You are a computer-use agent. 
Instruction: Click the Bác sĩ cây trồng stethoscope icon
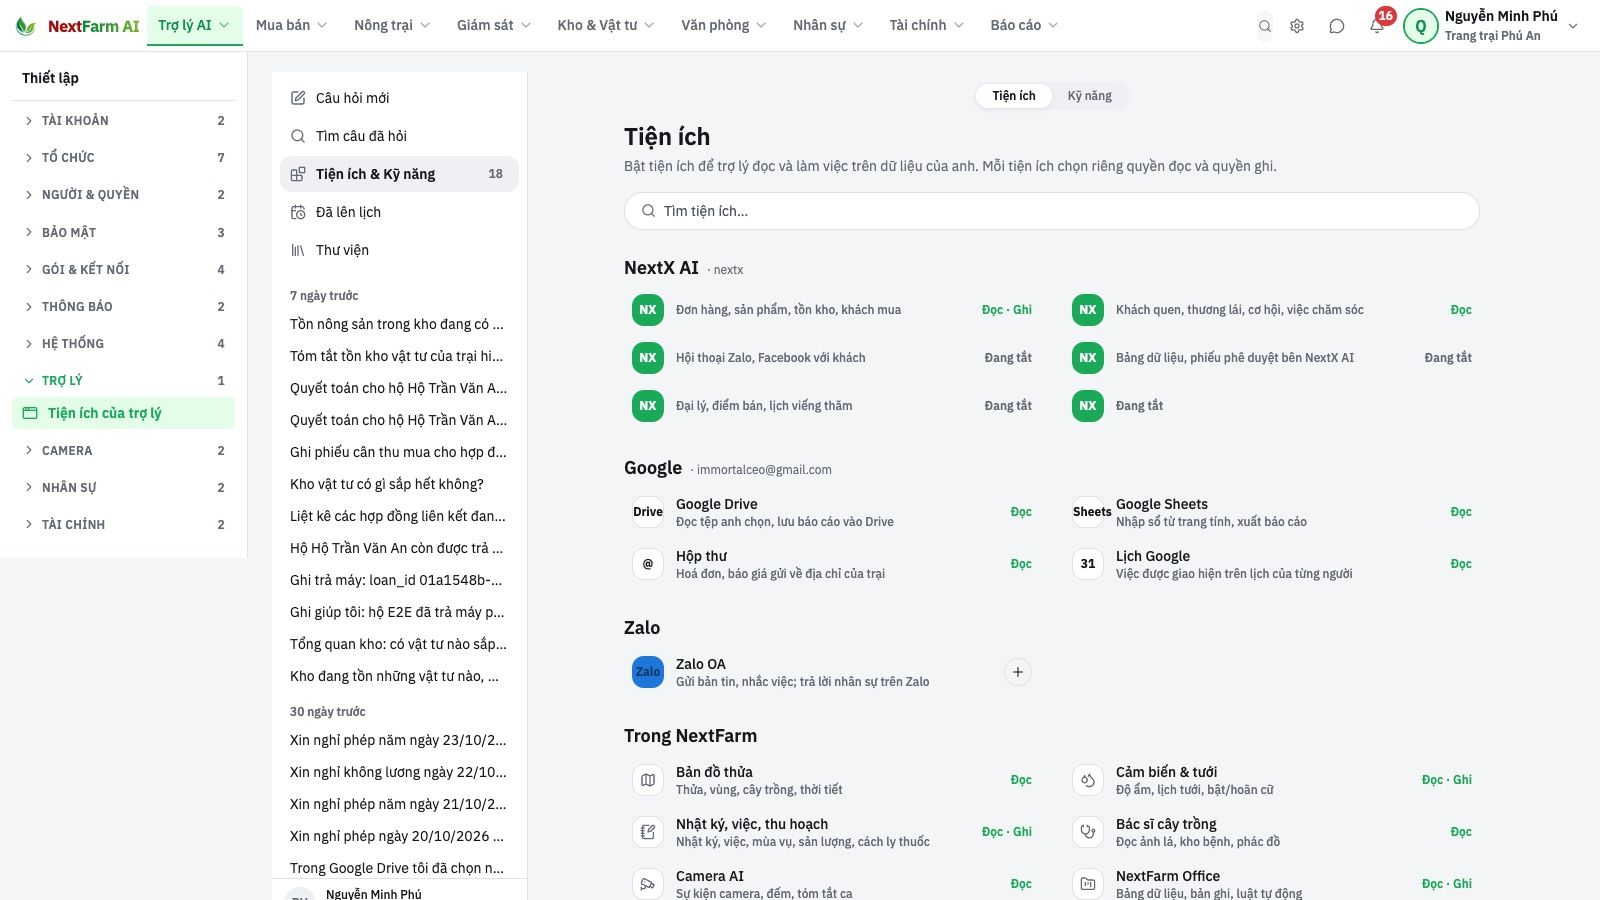pos(1088,832)
